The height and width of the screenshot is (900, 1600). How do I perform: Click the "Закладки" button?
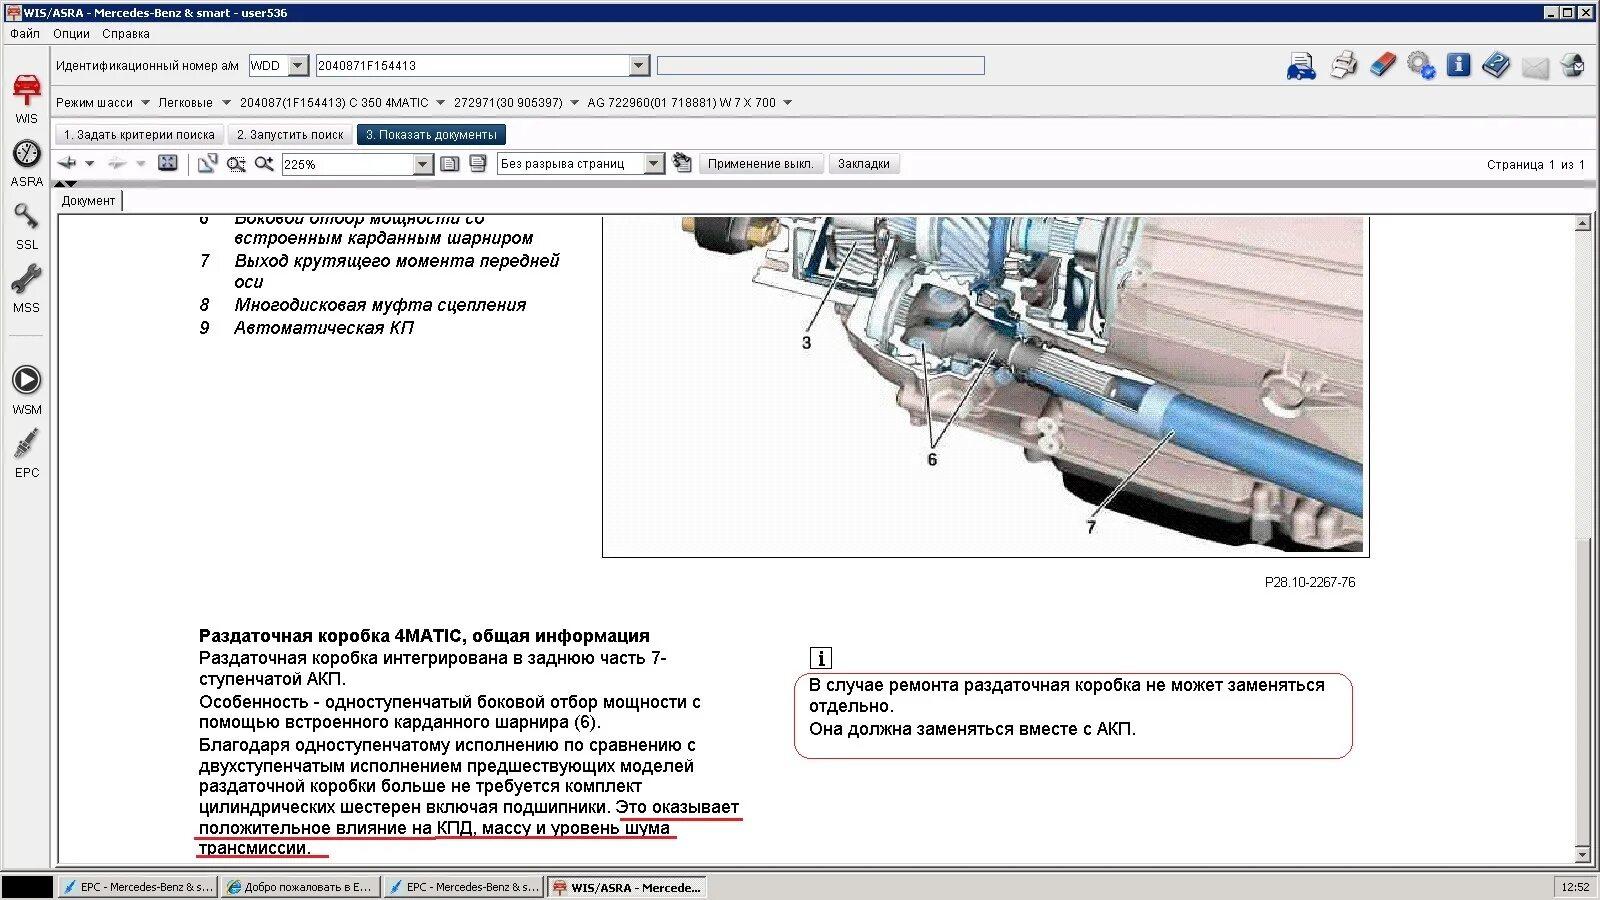coord(863,164)
